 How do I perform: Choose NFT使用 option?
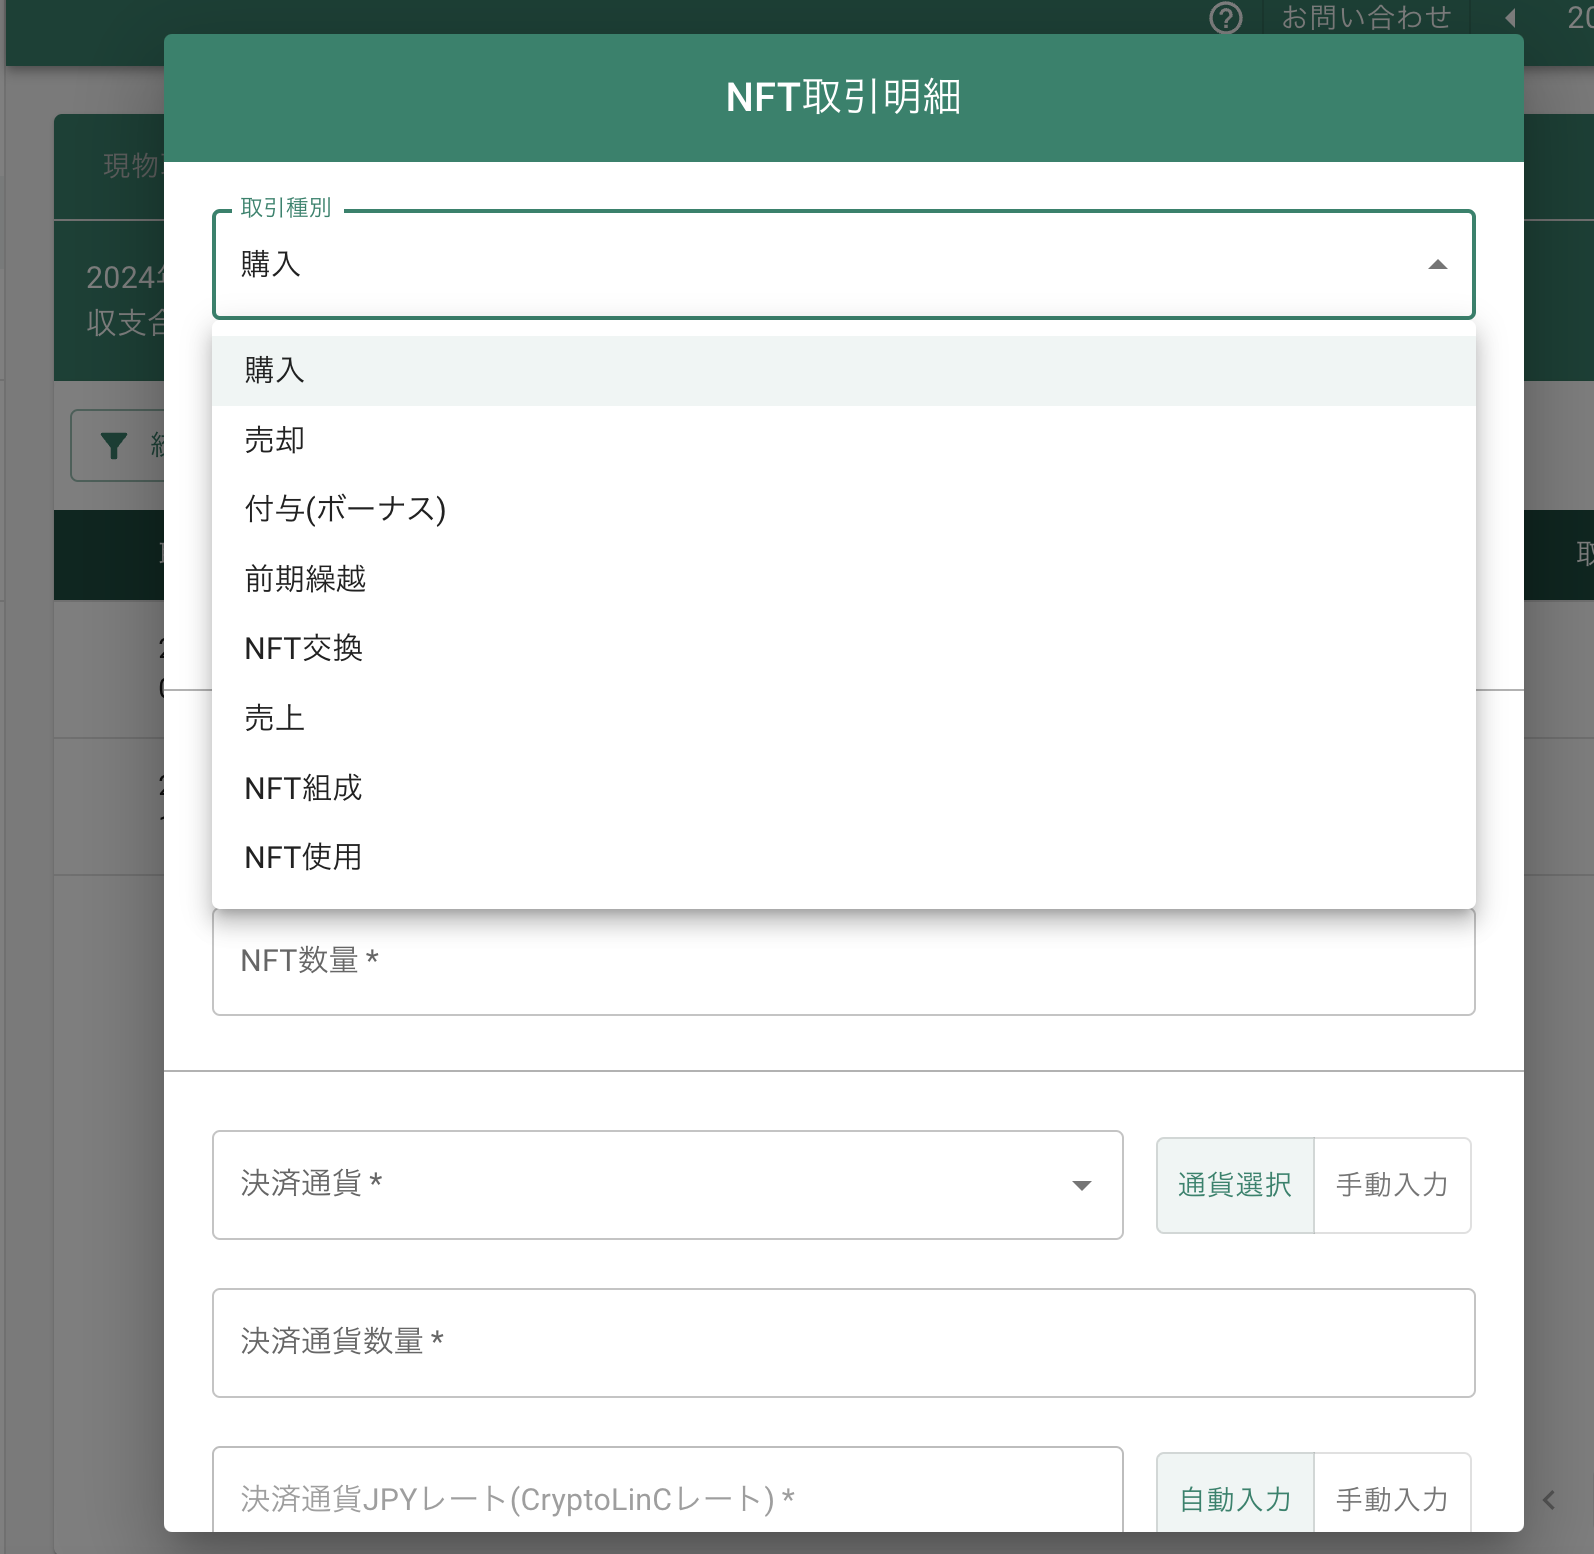click(843, 857)
